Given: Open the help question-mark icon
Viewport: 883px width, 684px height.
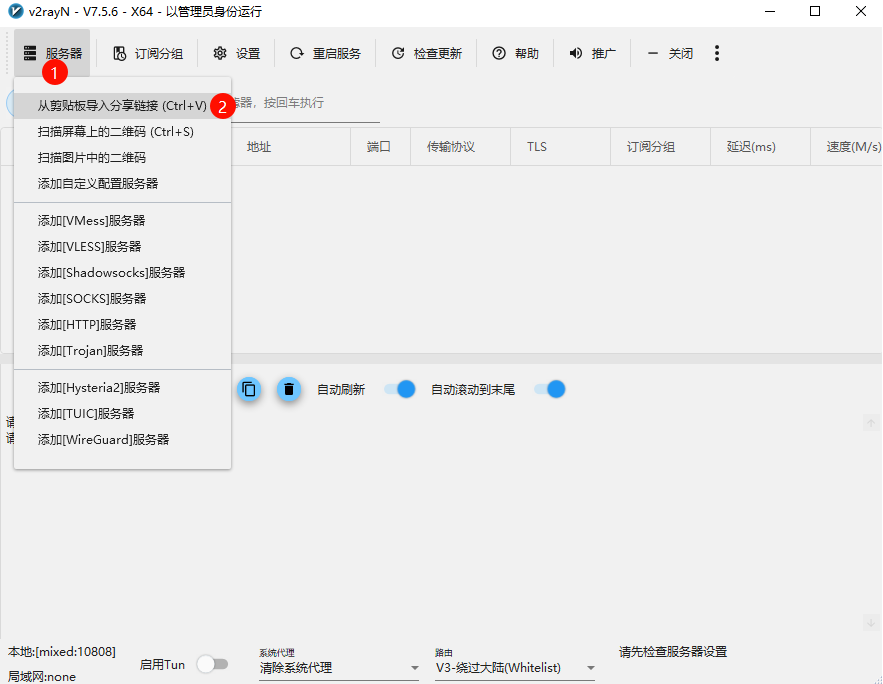Looking at the screenshot, I should point(498,54).
